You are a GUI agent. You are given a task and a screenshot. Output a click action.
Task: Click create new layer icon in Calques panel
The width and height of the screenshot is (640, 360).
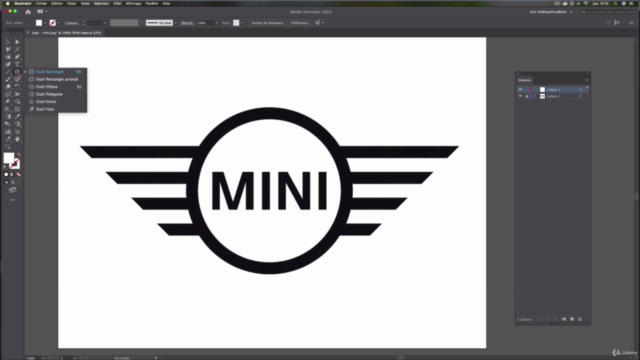572,319
